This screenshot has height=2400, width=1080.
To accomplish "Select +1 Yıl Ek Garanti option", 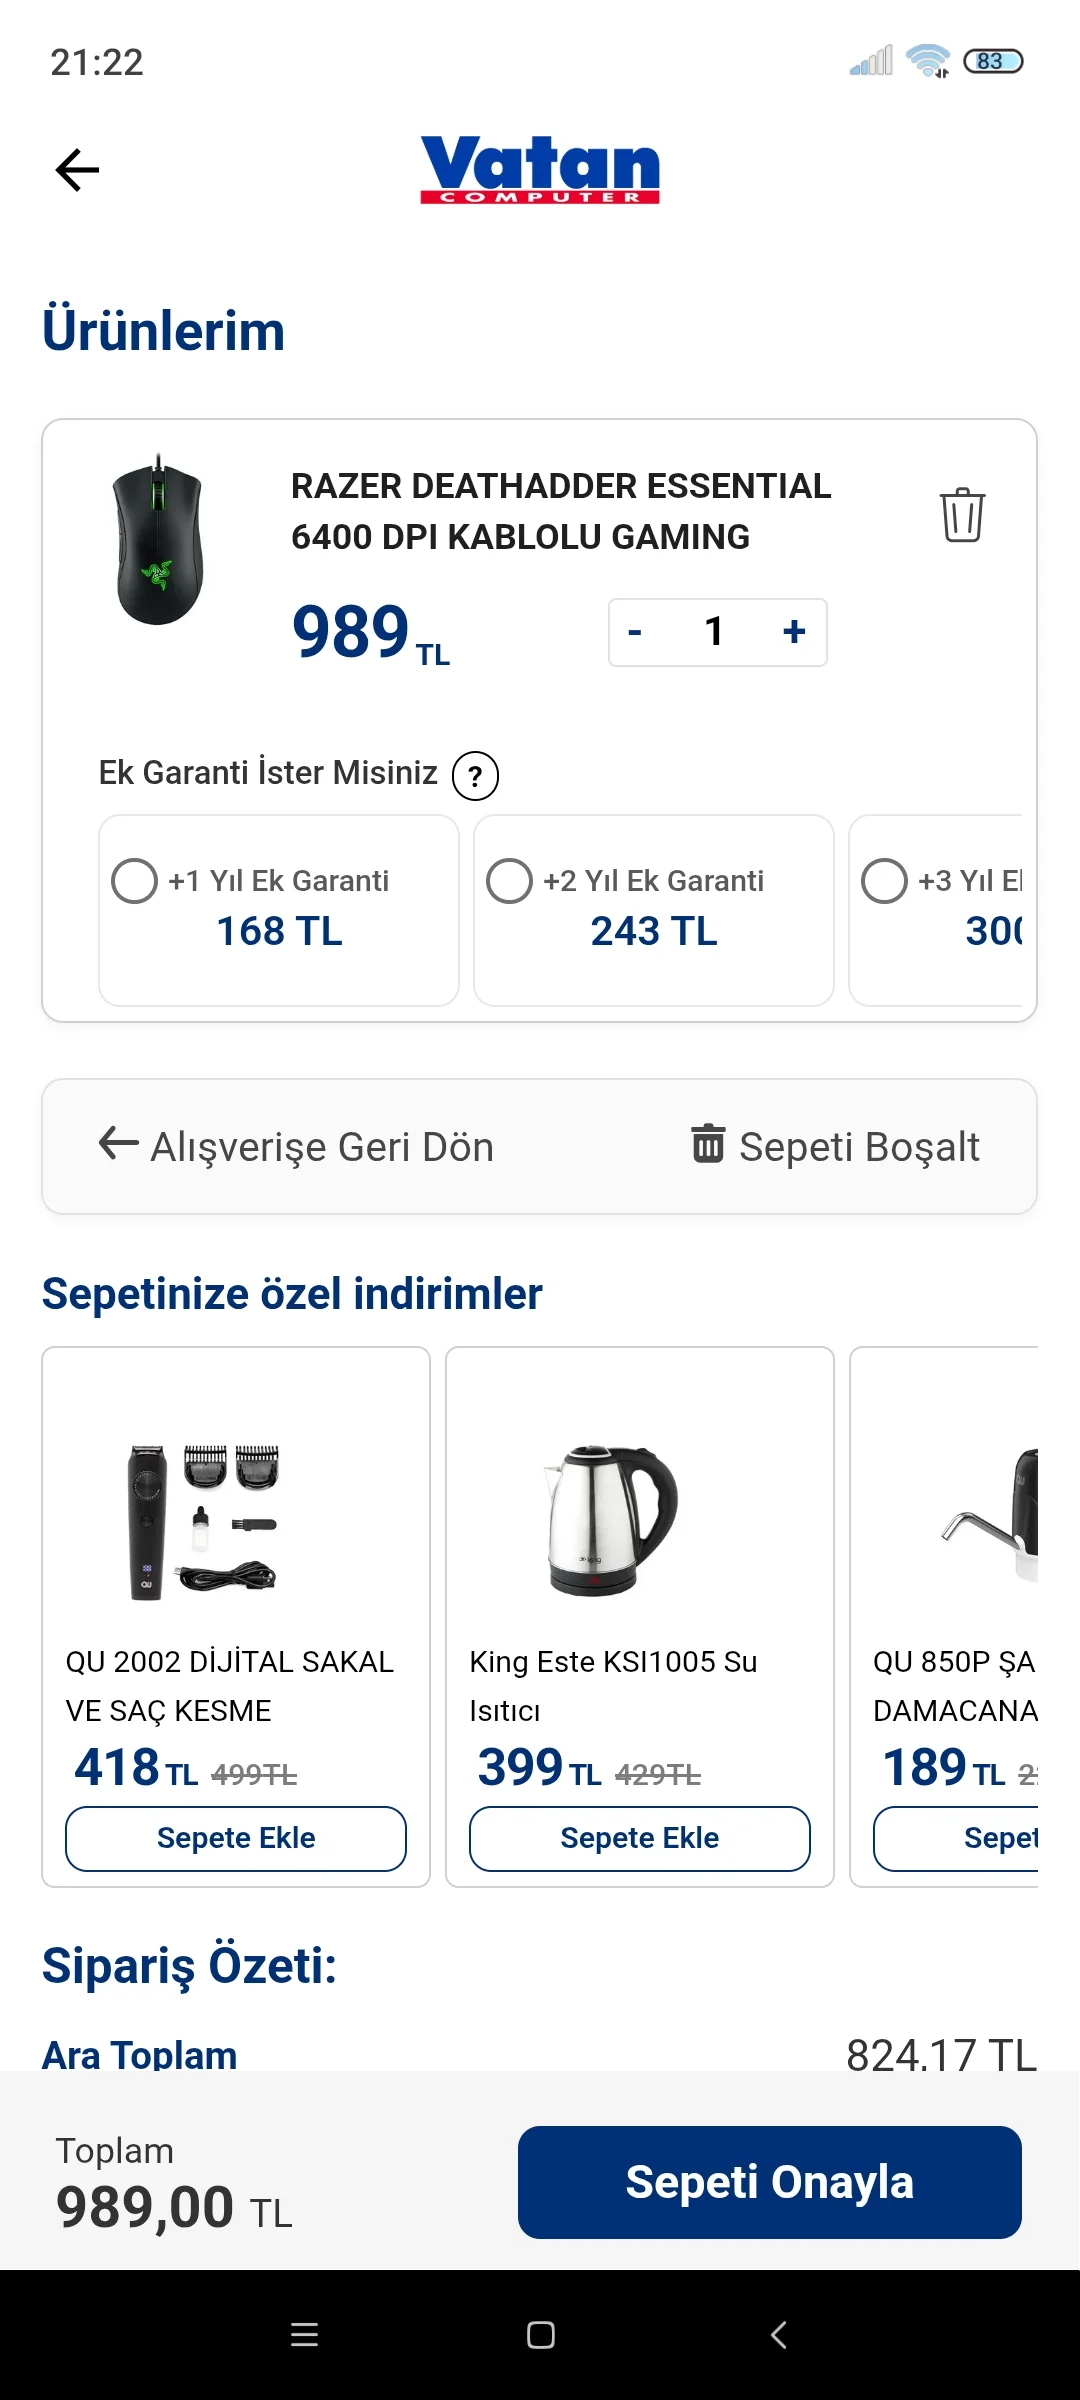I will [135, 881].
